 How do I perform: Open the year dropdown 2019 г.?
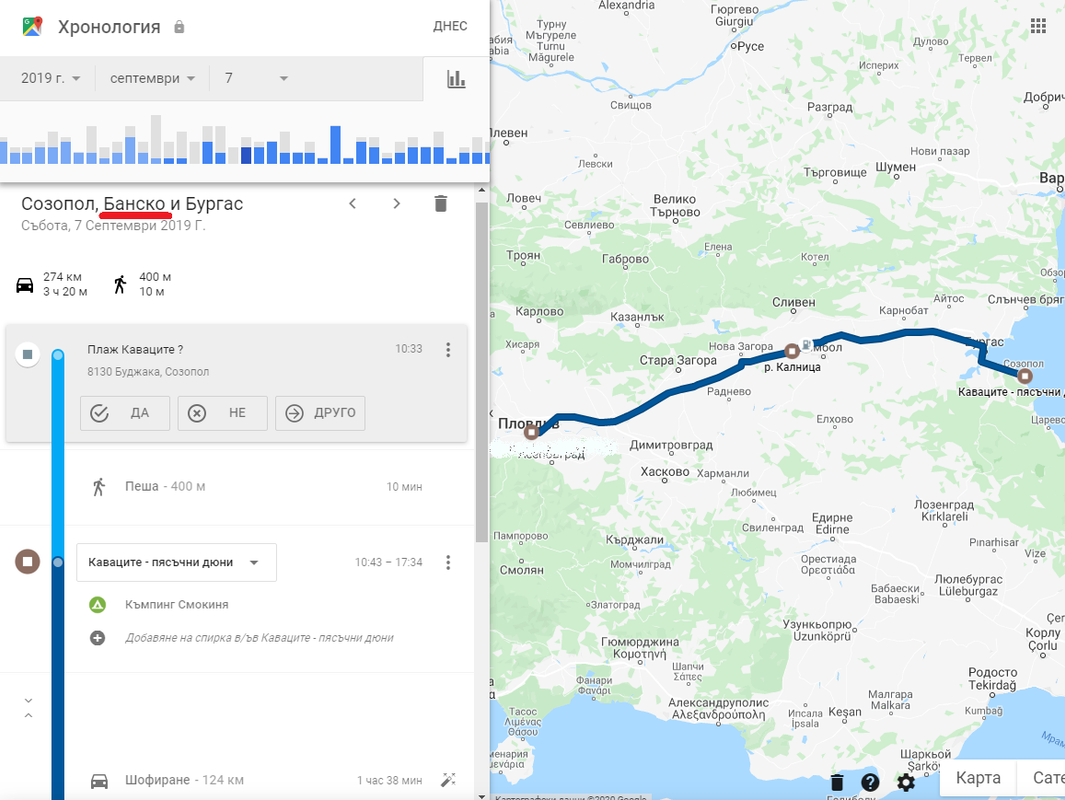click(50, 78)
